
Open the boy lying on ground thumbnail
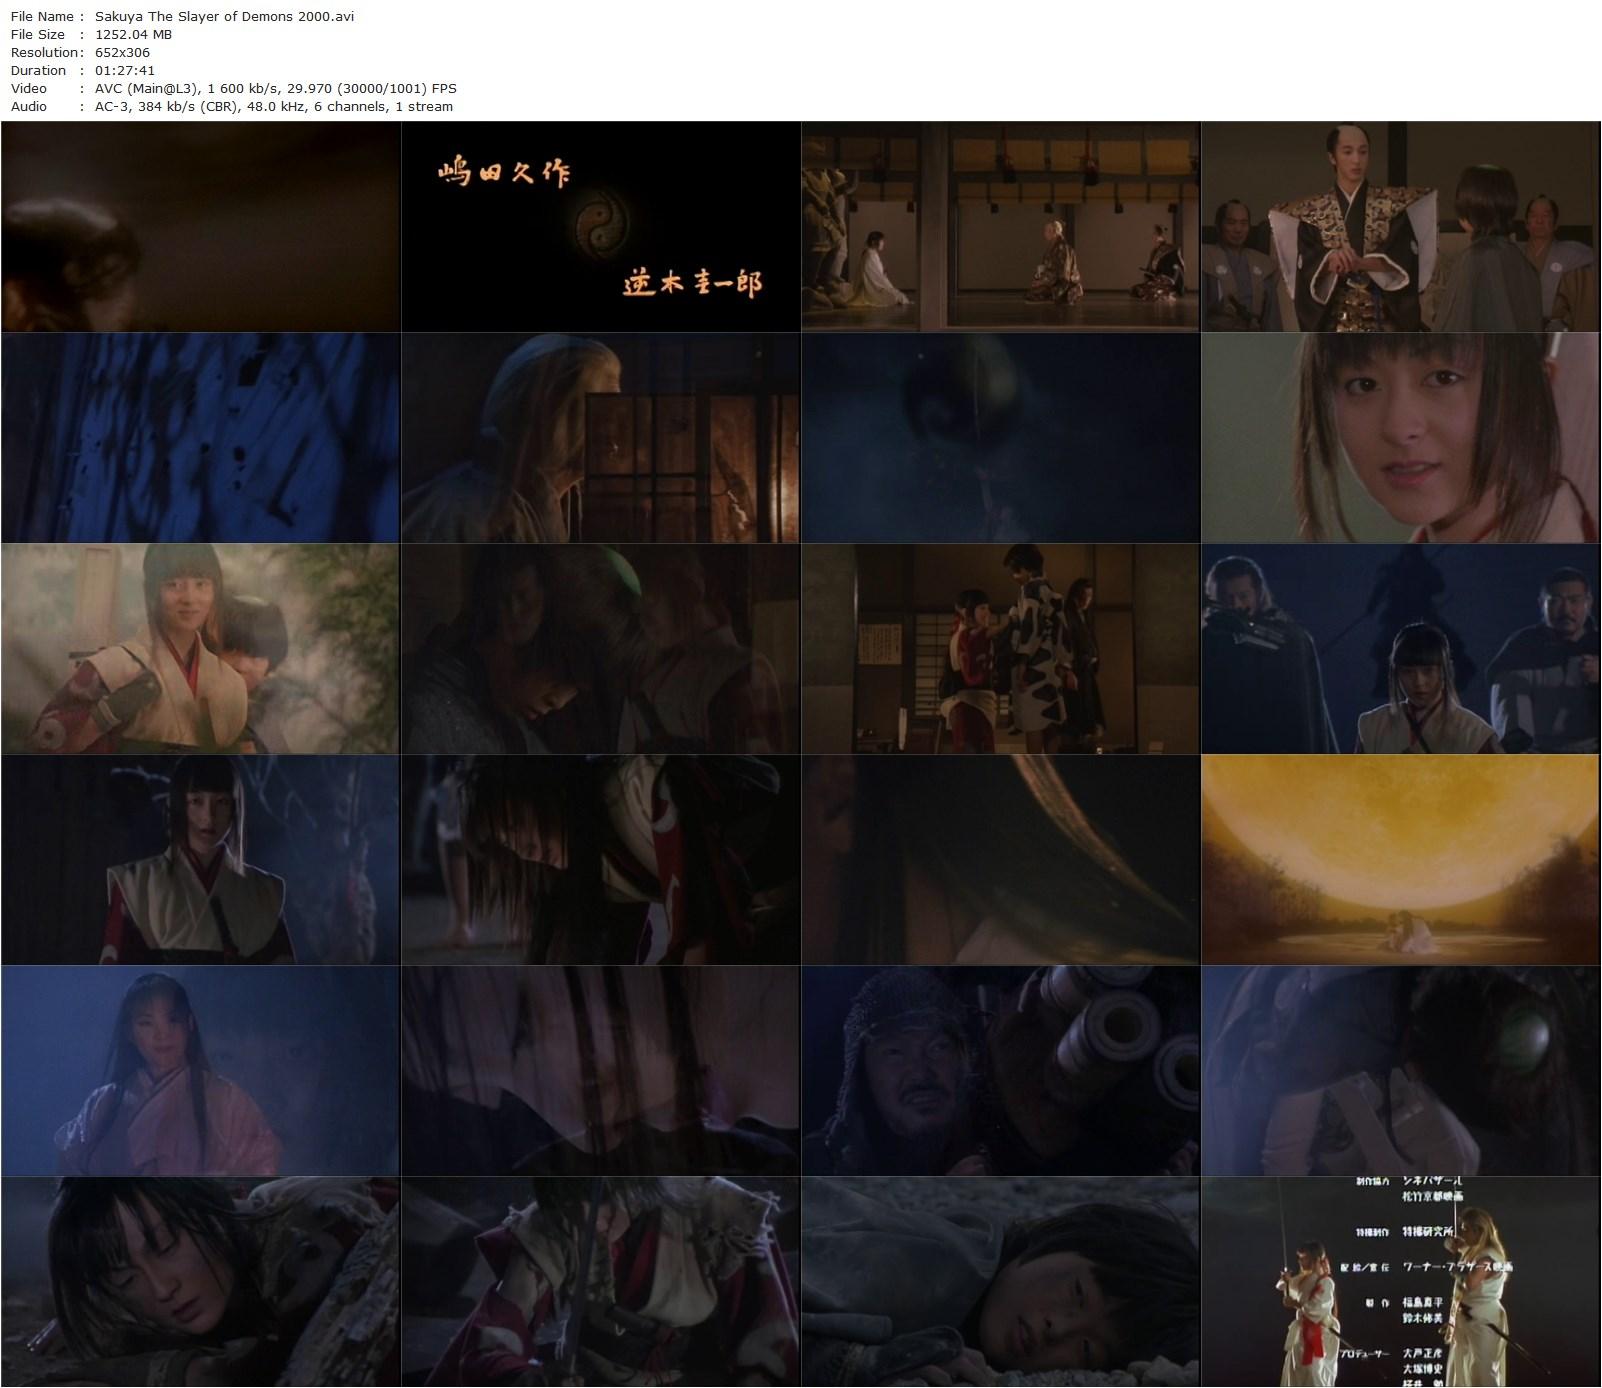[x=1000, y=1282]
